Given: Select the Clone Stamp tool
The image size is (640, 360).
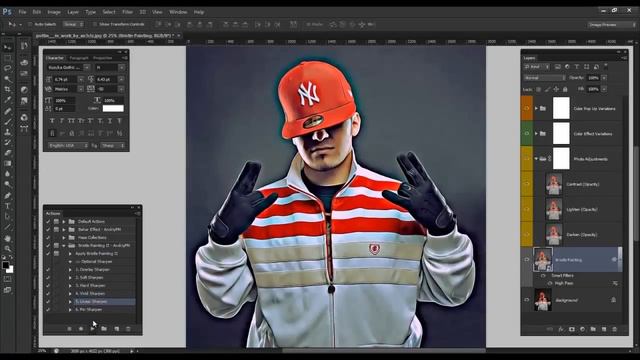Looking at the screenshot, I should [x=7, y=132].
